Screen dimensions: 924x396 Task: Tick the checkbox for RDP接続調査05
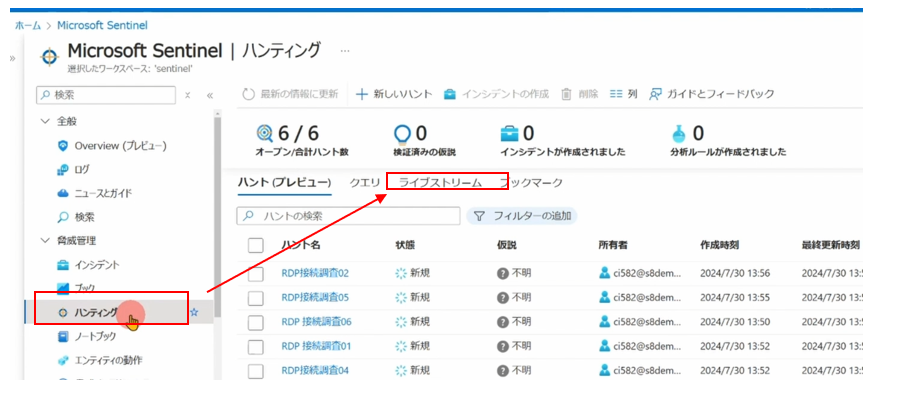[x=256, y=298]
